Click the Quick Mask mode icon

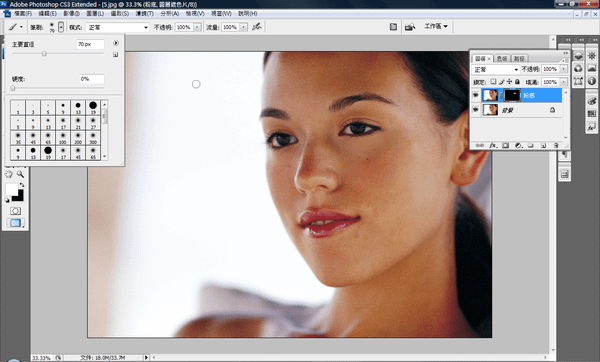pos(15,211)
